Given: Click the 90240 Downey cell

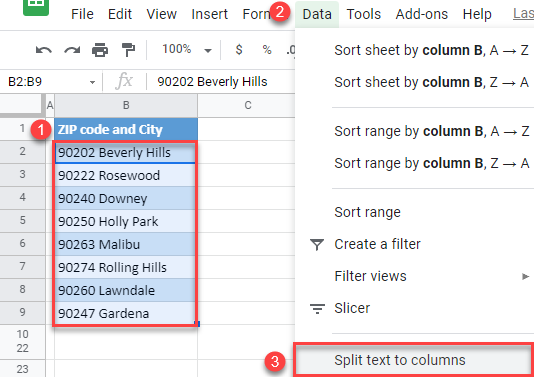Looking at the screenshot, I should (x=125, y=198).
